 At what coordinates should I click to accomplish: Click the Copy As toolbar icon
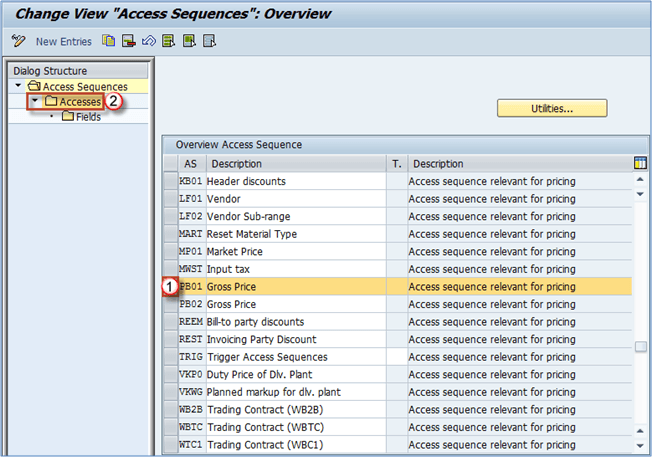tap(108, 41)
